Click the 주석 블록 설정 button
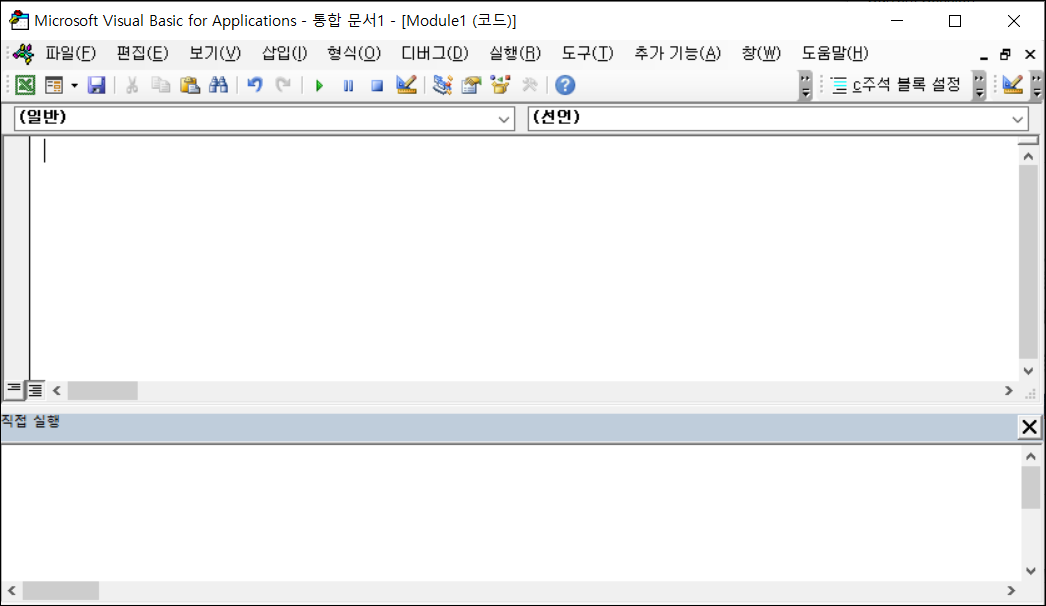The width and height of the screenshot is (1046, 606). [896, 85]
